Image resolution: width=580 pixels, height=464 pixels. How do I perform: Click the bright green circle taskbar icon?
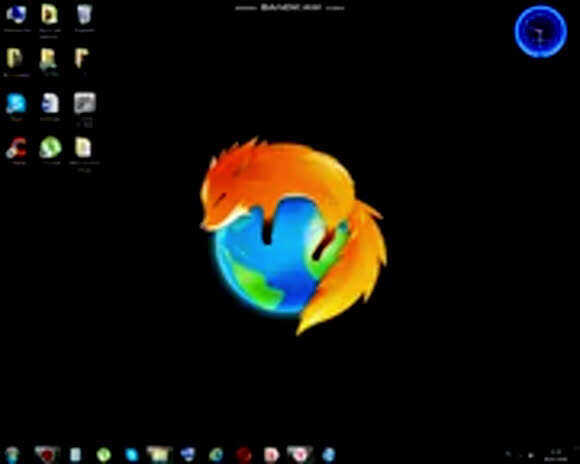tap(104, 454)
